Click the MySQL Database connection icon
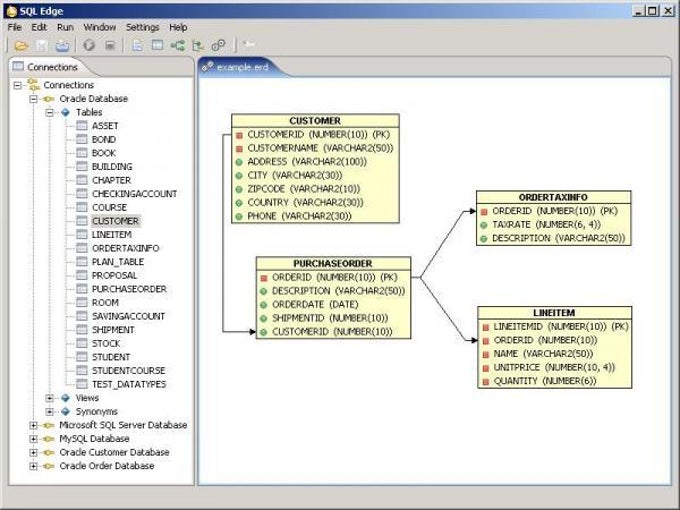 tap(48, 439)
